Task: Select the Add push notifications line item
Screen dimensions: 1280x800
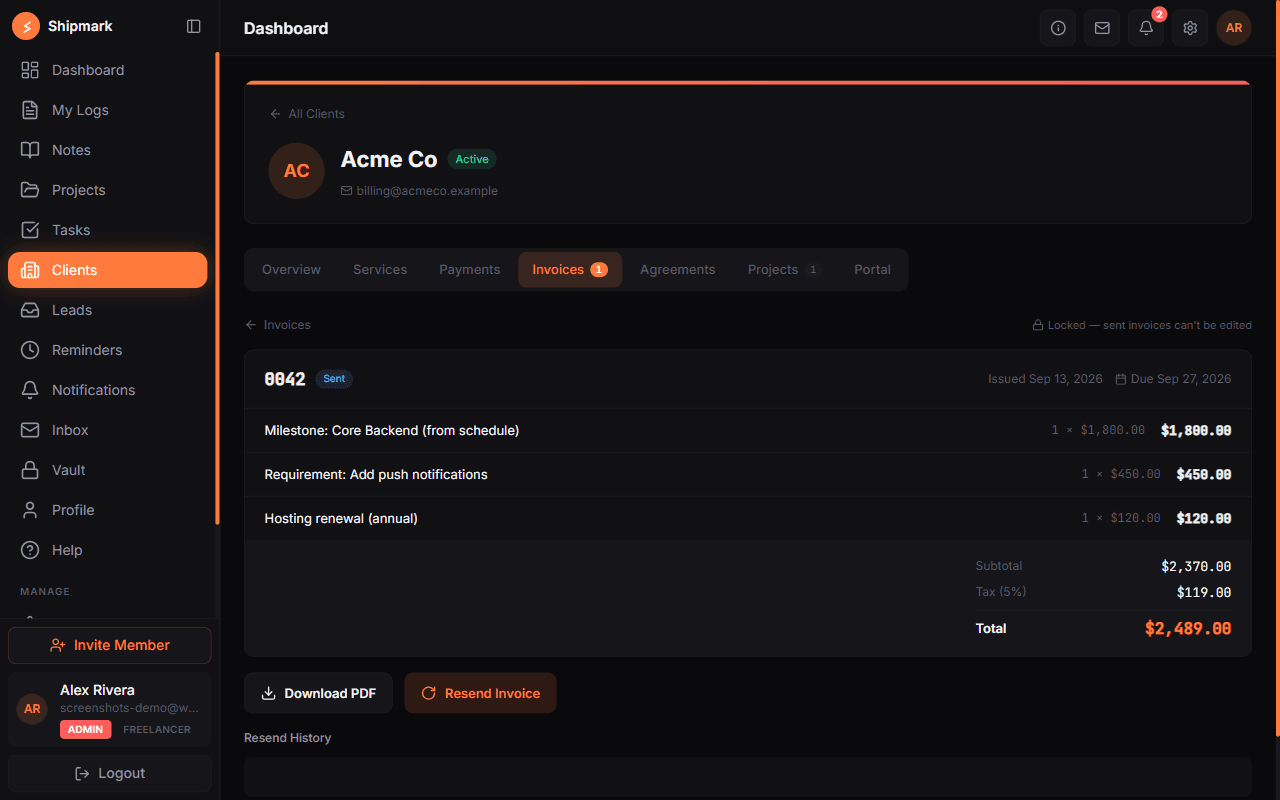Action: [748, 474]
